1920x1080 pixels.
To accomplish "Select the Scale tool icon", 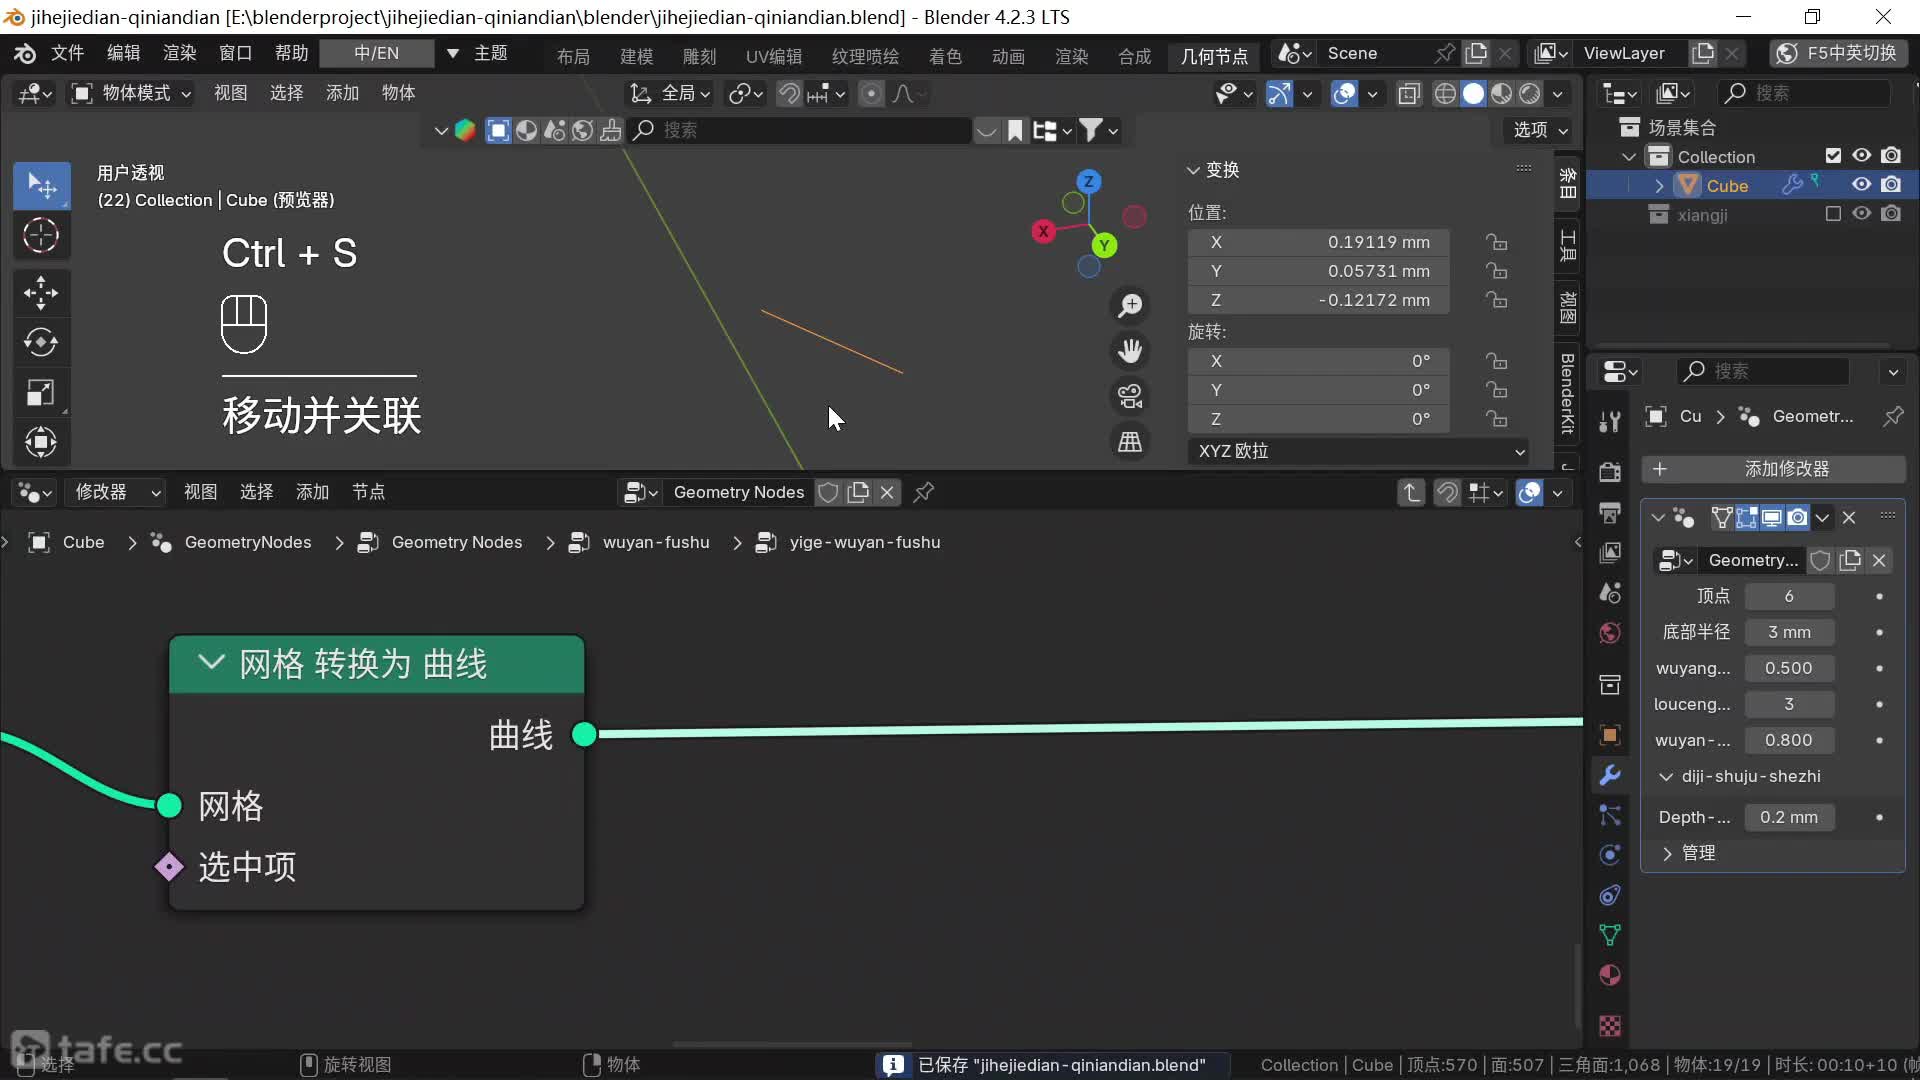I will pyautogui.click(x=41, y=392).
